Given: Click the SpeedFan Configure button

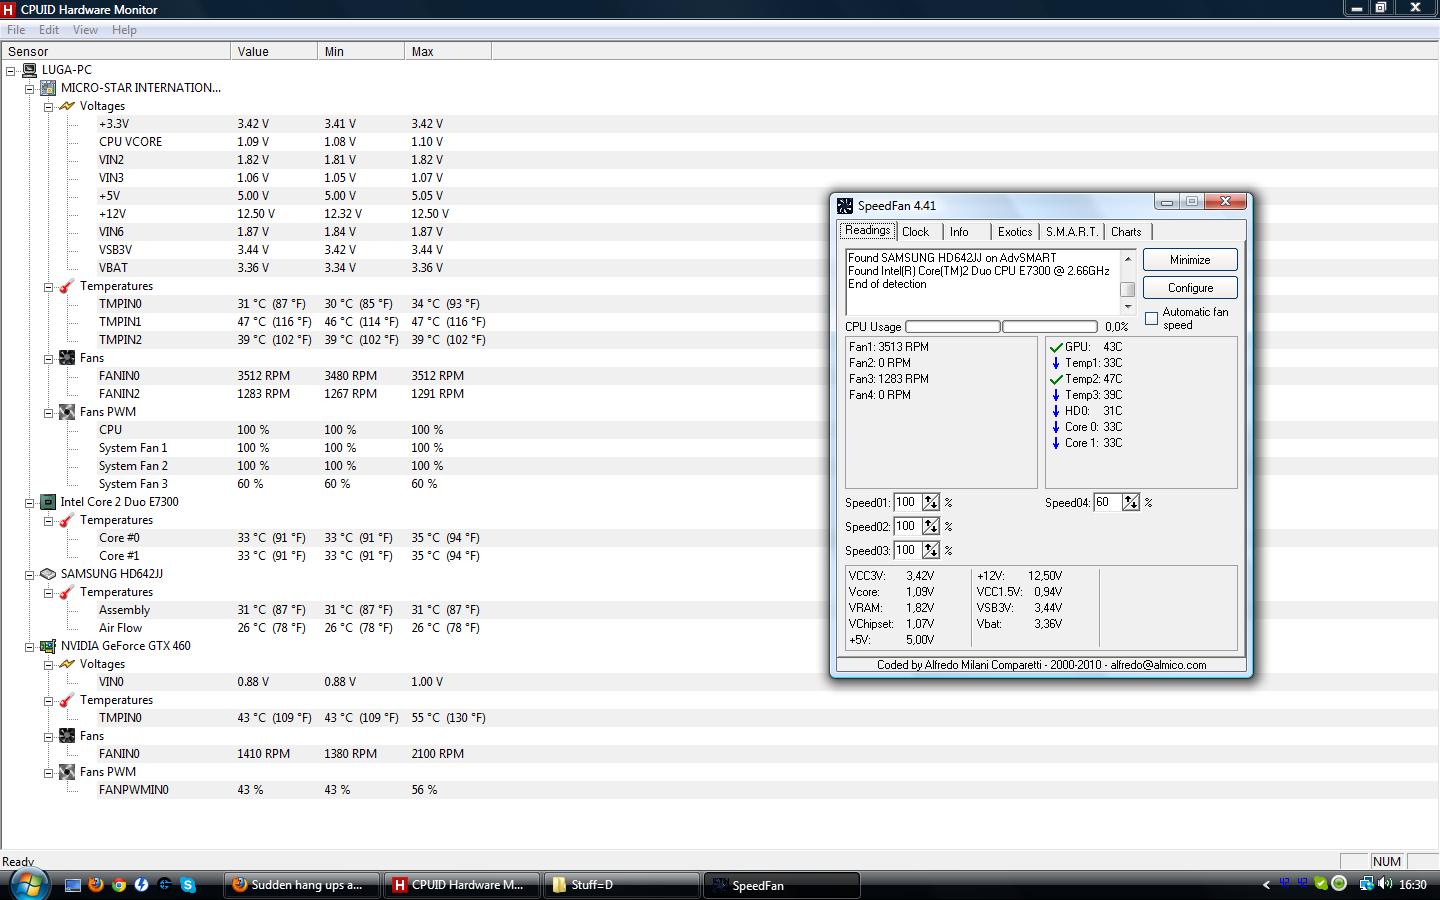Looking at the screenshot, I should coord(1190,288).
